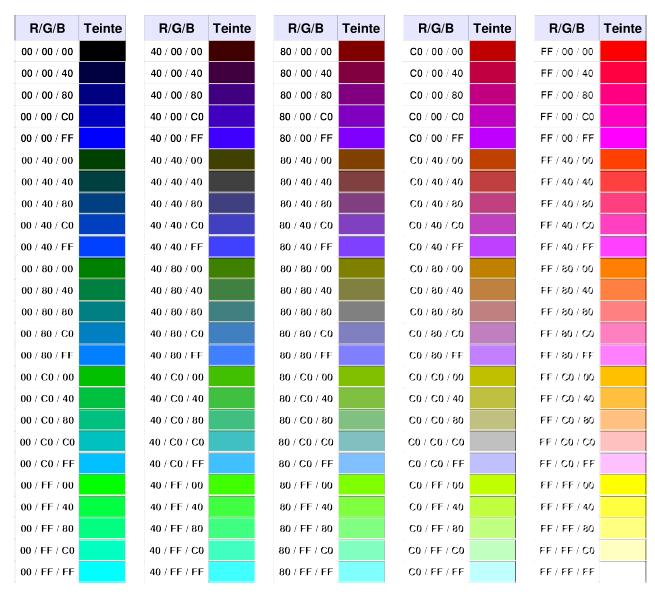Pick the olive swatch for 80 / 80 / 00
Image resolution: width=655 pixels, height=604 pixels.
coord(362,268)
